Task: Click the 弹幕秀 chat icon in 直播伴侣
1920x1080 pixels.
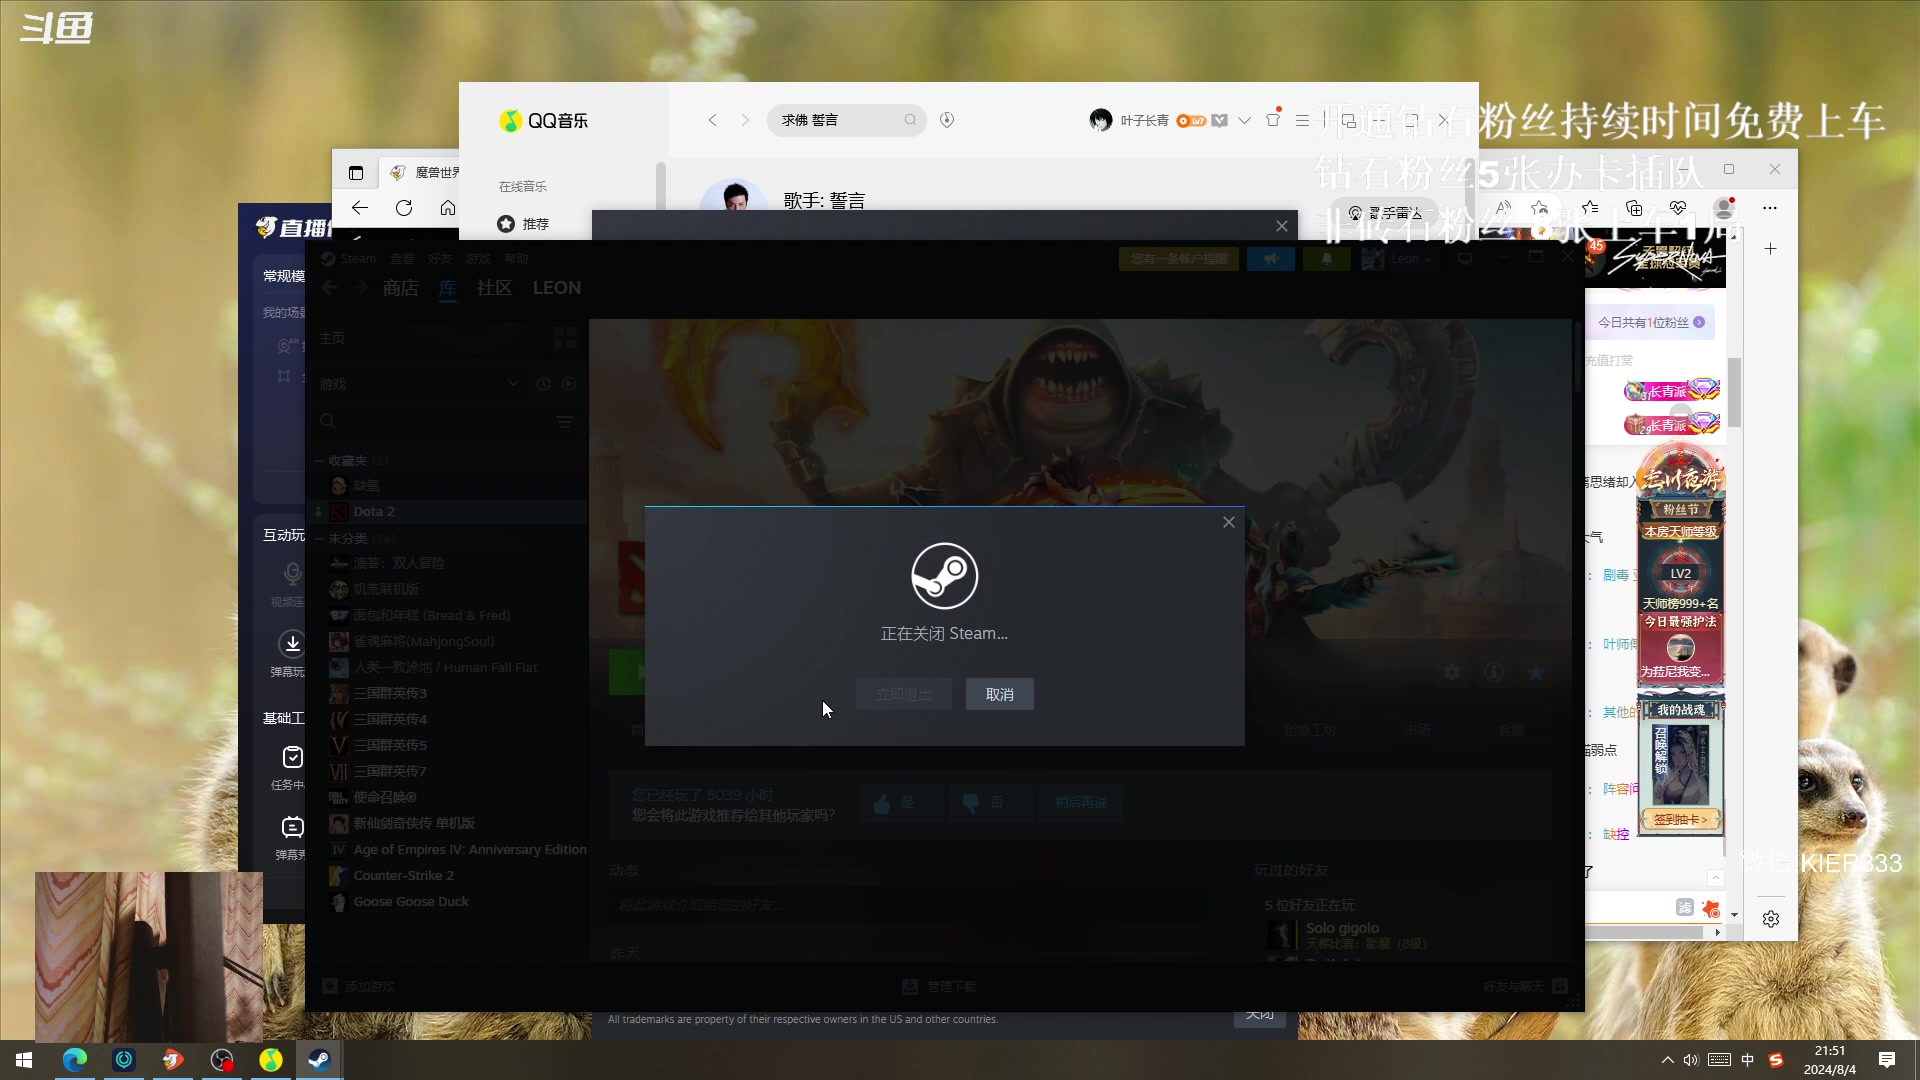Action: (x=292, y=827)
